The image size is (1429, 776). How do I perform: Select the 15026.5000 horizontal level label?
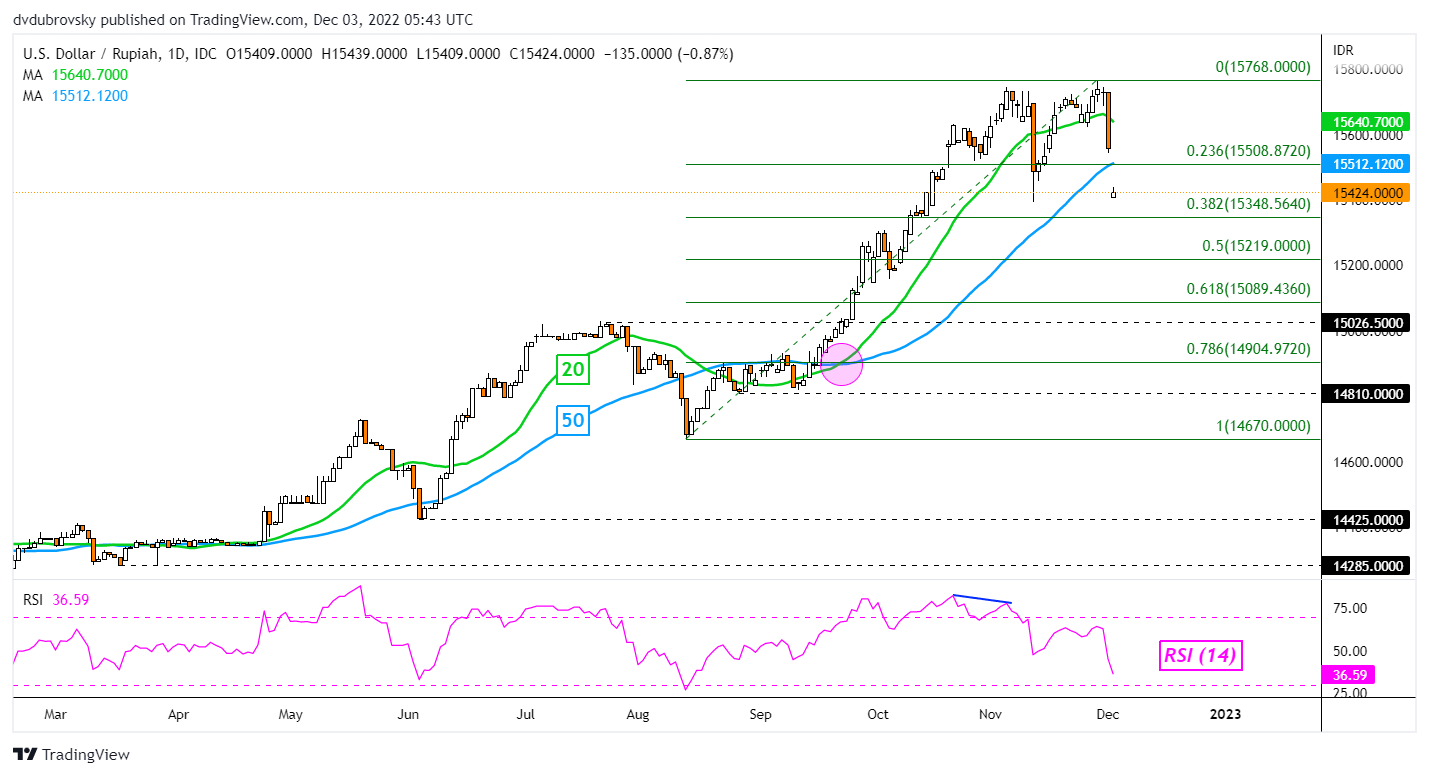1366,323
